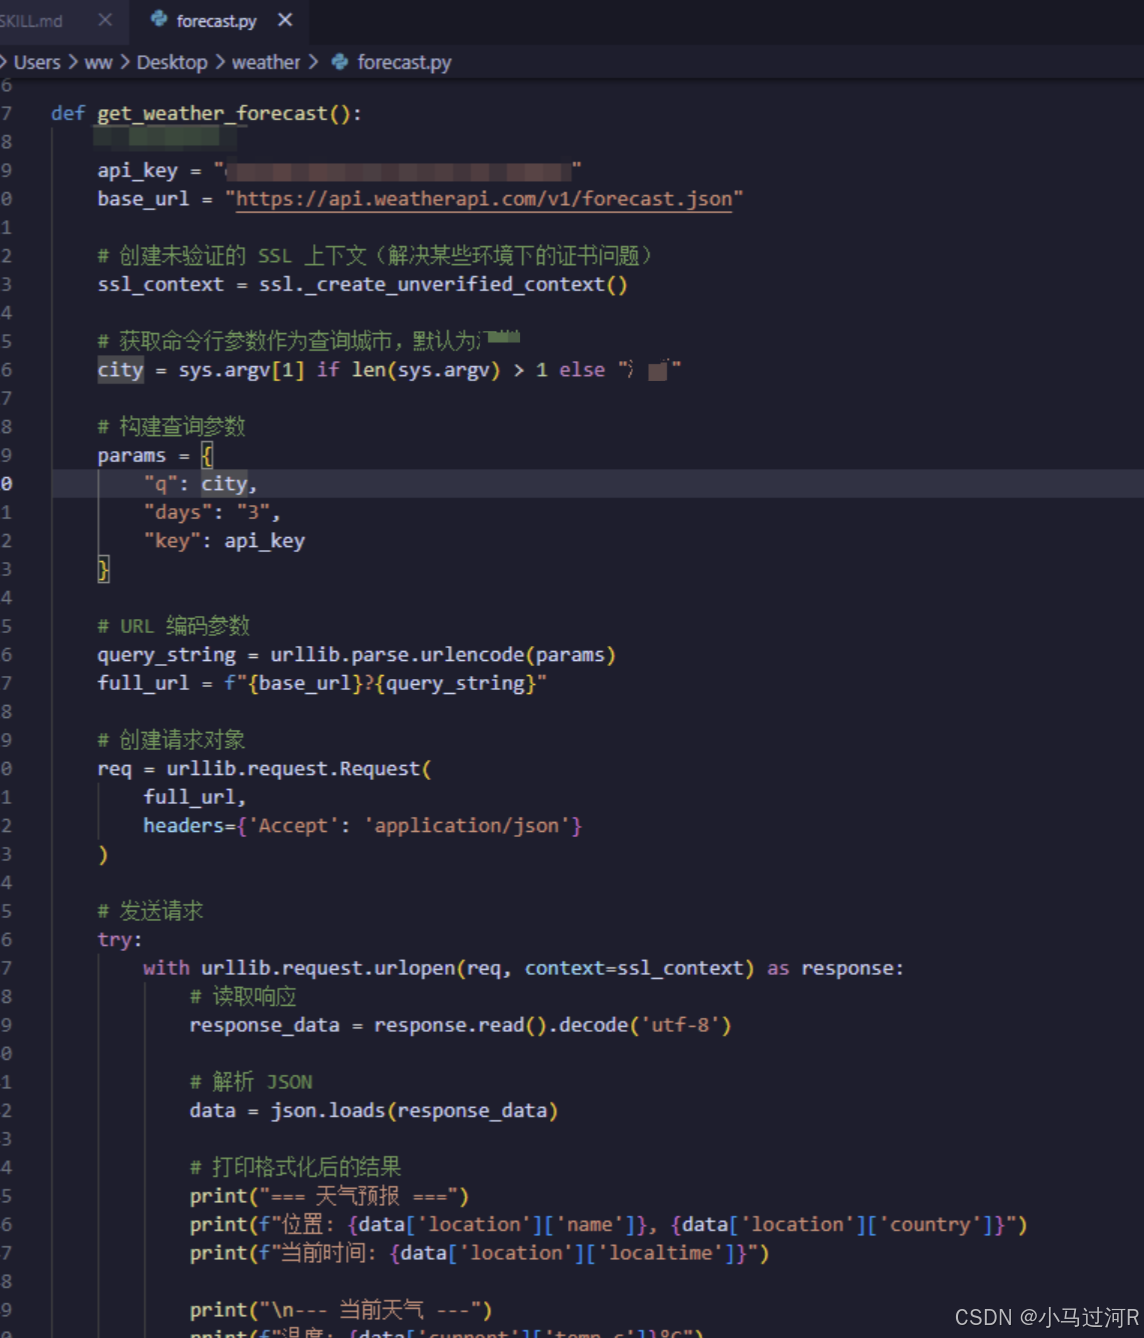
Task: Click the comment '# 打印格式化后的结果'
Action: click(295, 1167)
